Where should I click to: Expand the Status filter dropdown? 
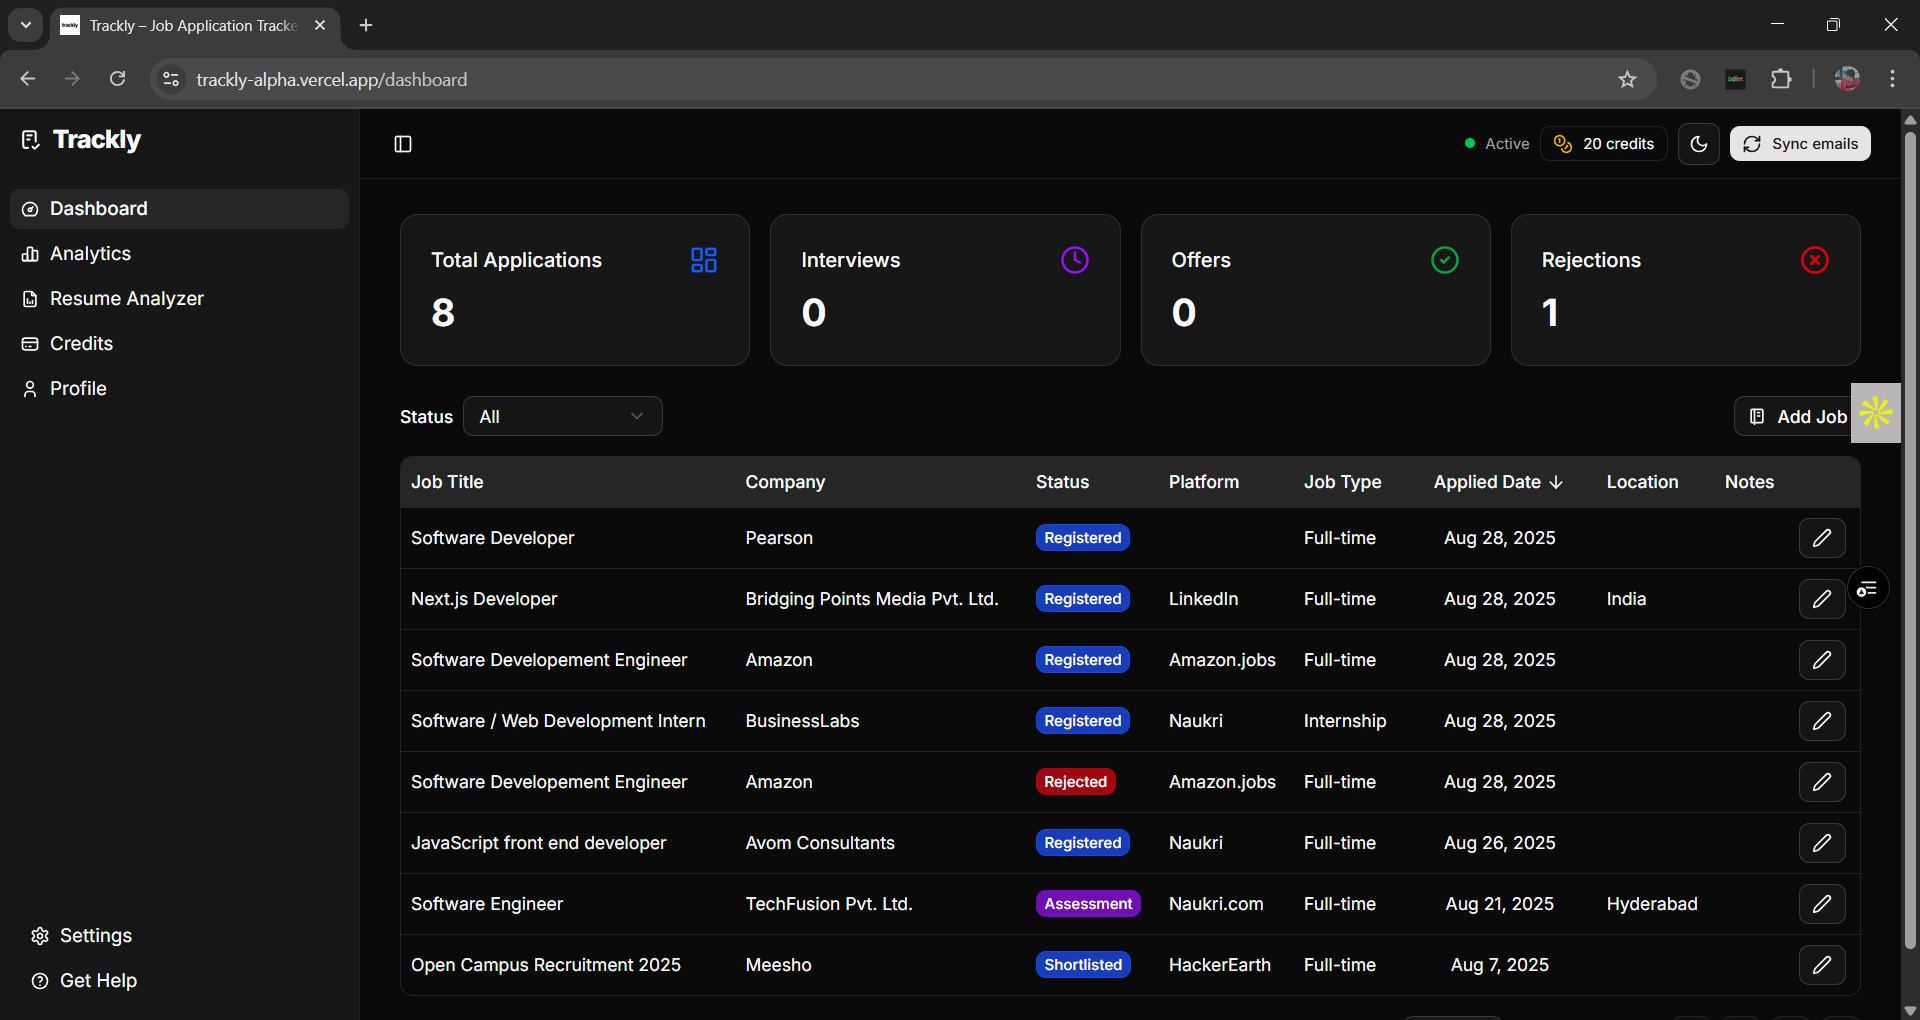coord(562,417)
